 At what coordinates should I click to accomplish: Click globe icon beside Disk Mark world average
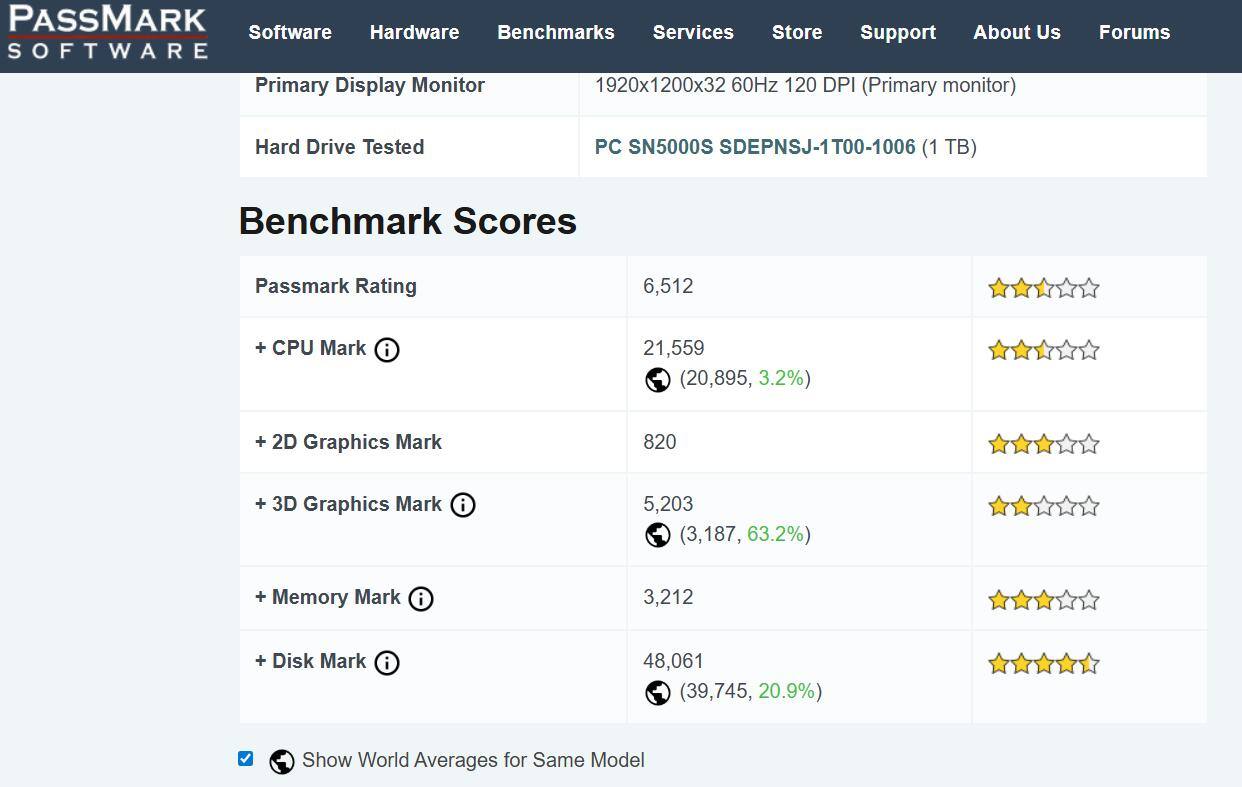[x=657, y=692]
